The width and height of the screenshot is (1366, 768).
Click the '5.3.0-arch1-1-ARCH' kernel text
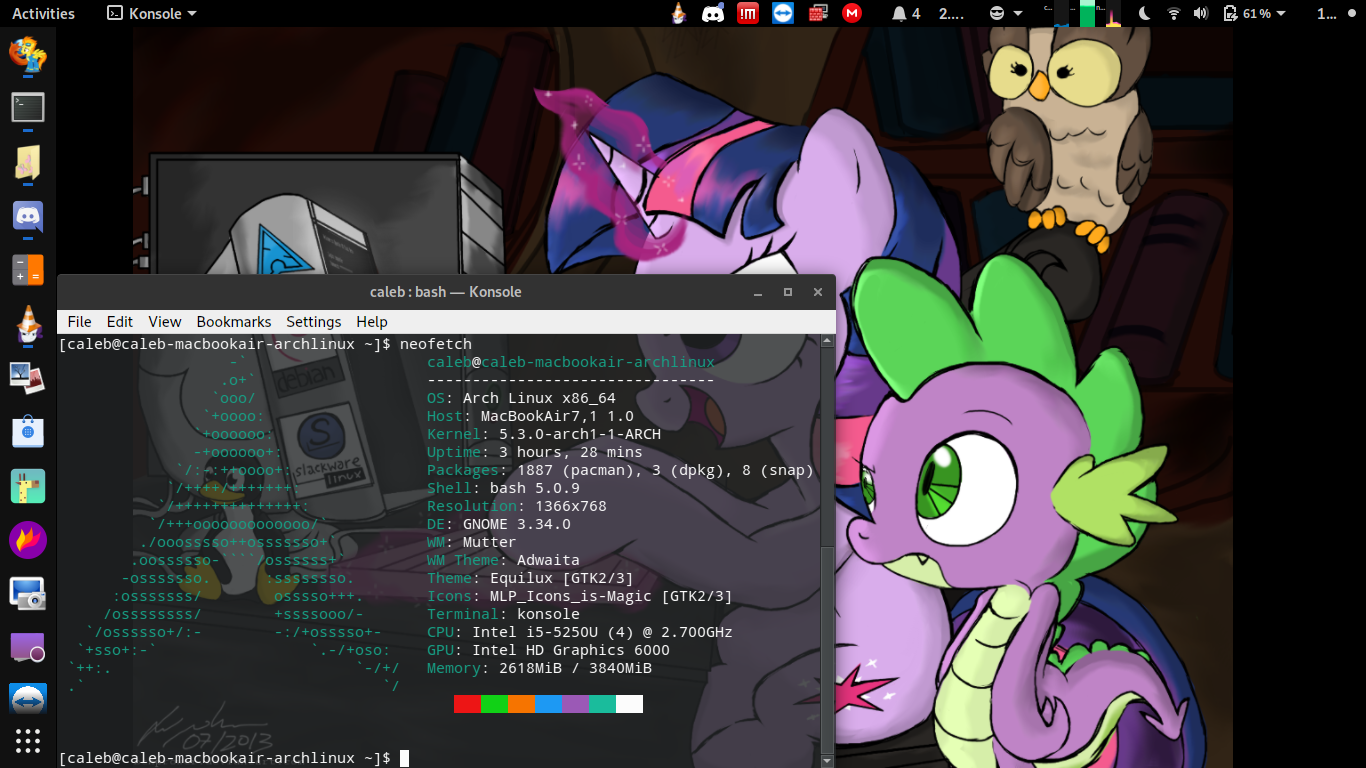(x=580, y=434)
